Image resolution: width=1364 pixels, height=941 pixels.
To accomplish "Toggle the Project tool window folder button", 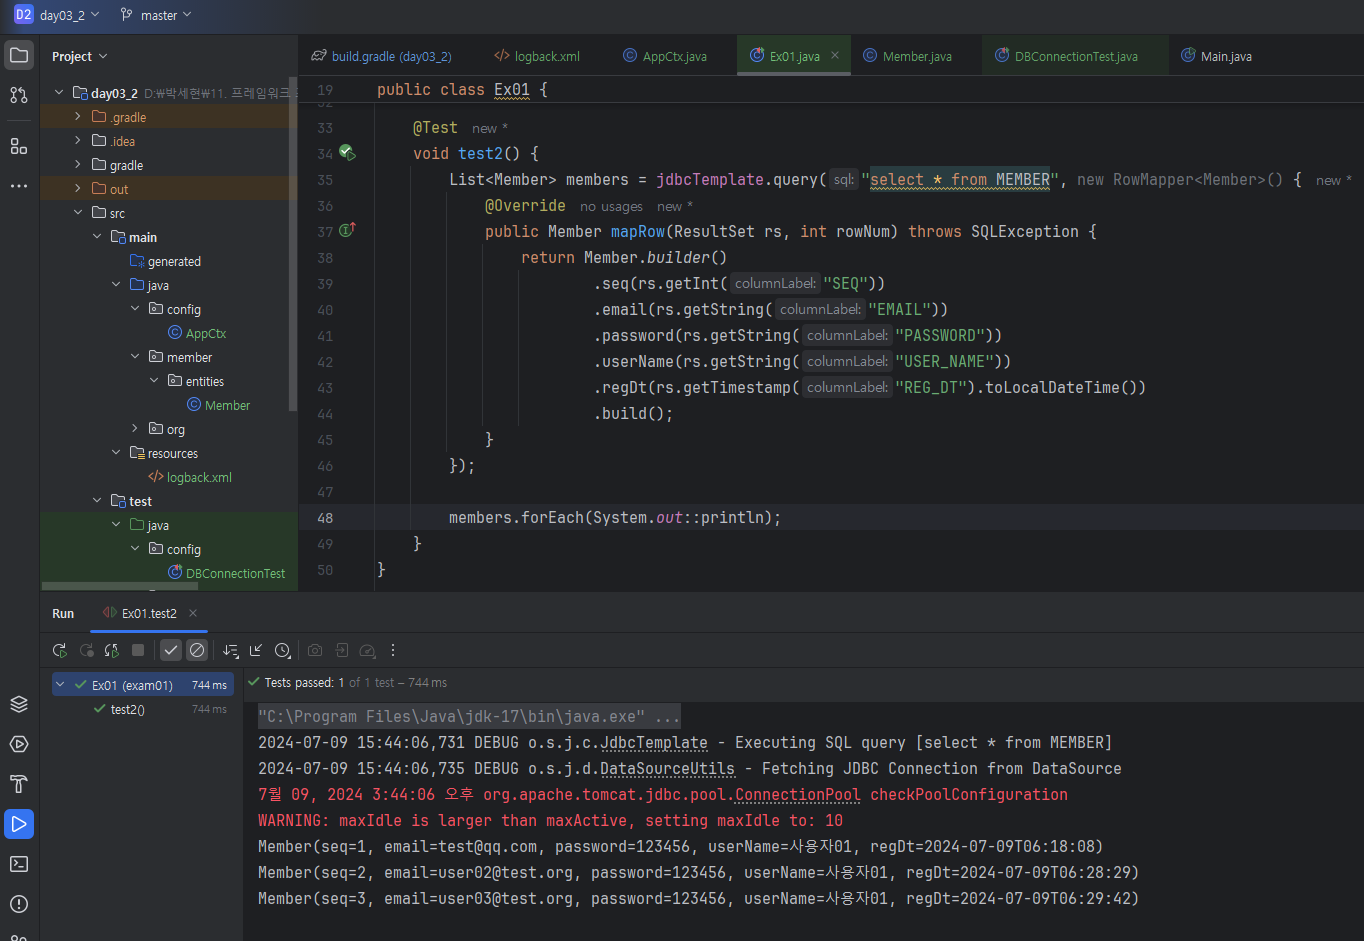I will click(19, 55).
